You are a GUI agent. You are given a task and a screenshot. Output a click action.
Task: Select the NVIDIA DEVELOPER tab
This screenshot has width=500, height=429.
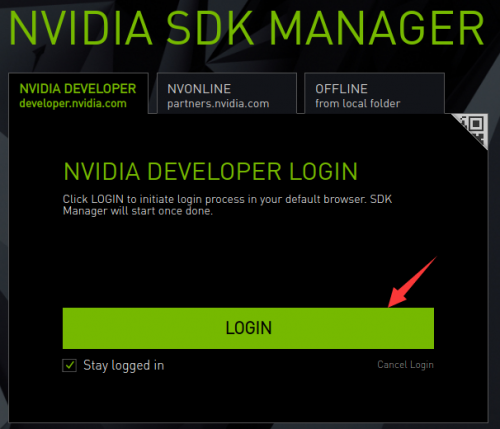78,94
